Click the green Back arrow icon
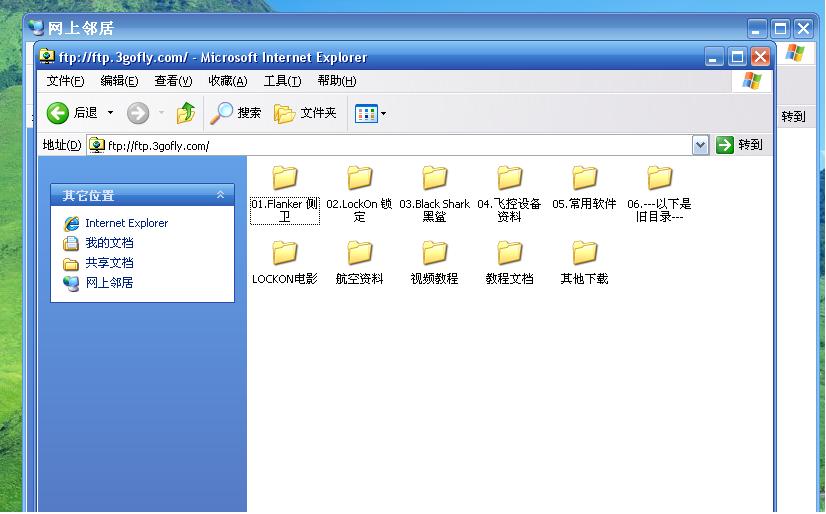 (57, 113)
